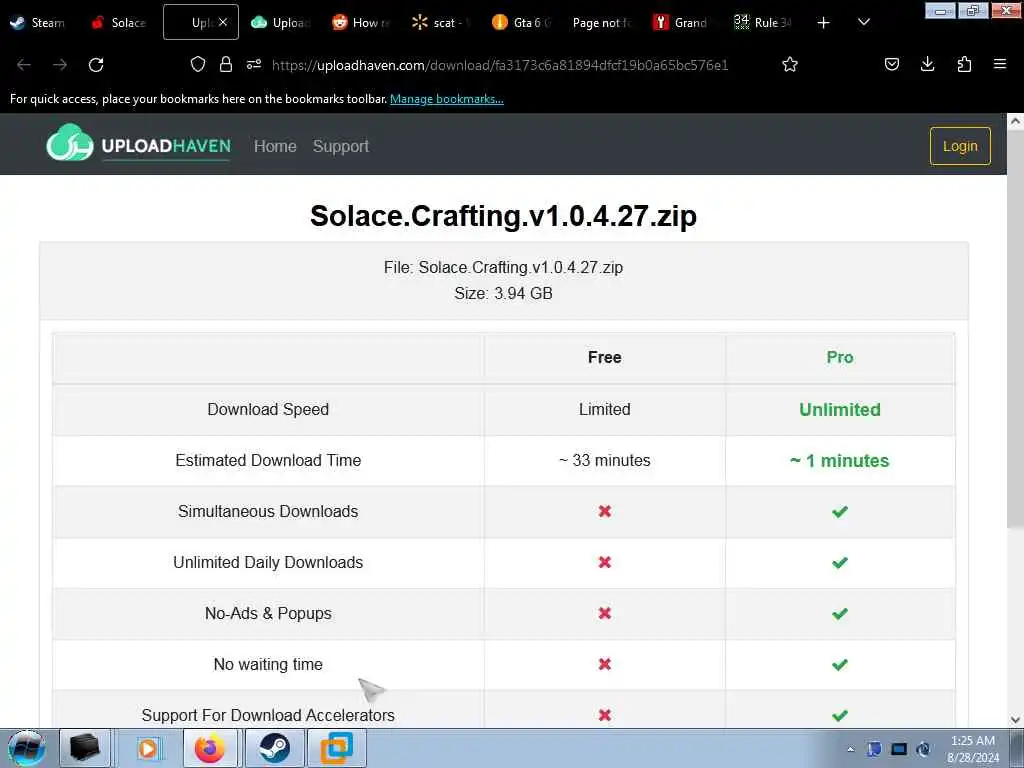
Task: Select the File: Solace.Crafting line
Action: click(504, 267)
